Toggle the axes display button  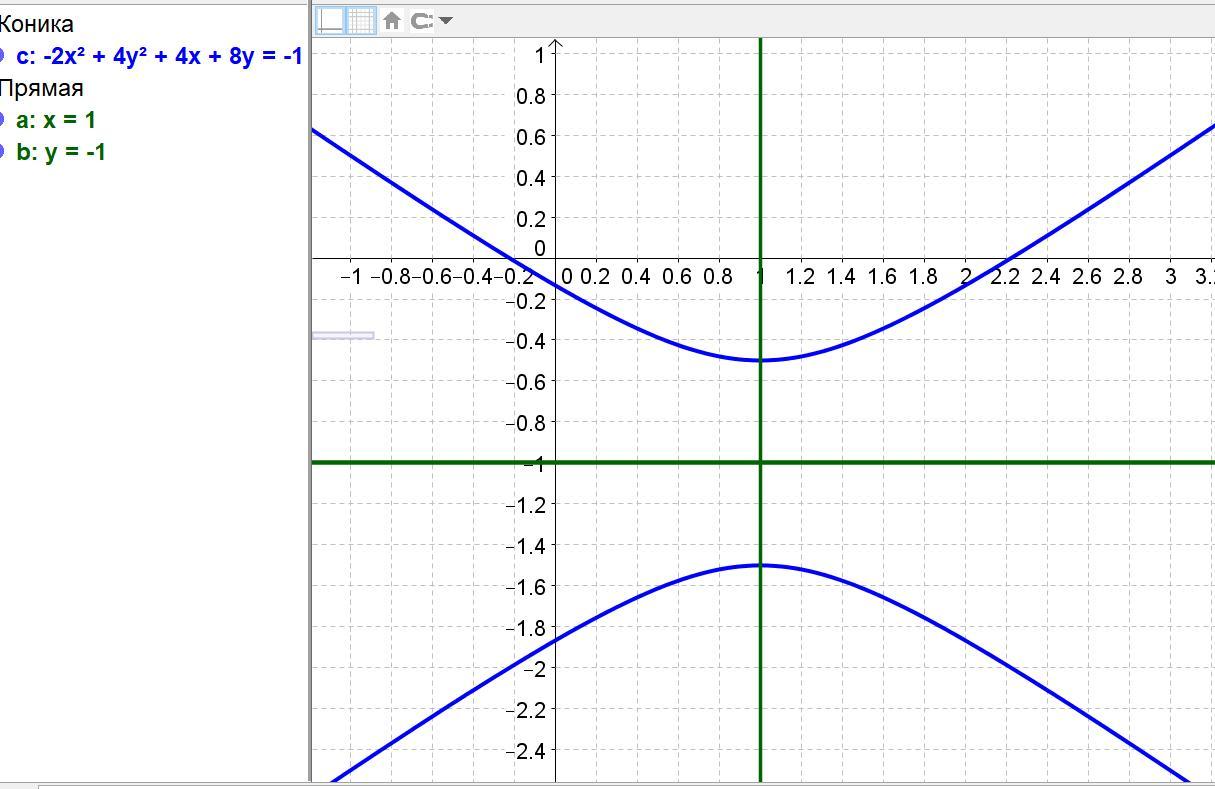(330, 20)
